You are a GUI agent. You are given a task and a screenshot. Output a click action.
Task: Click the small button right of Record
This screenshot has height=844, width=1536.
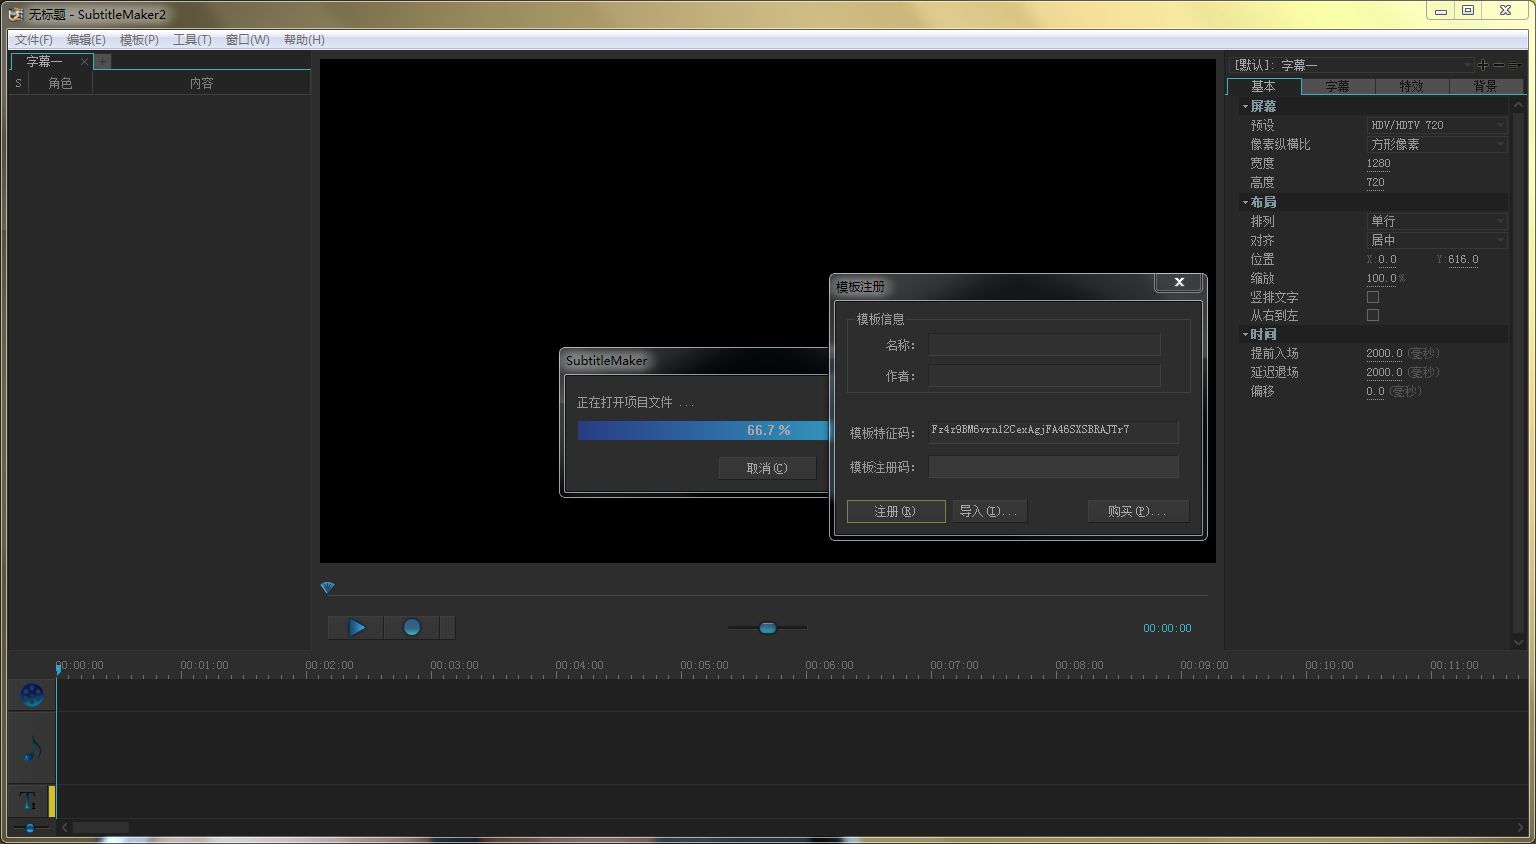(x=447, y=628)
